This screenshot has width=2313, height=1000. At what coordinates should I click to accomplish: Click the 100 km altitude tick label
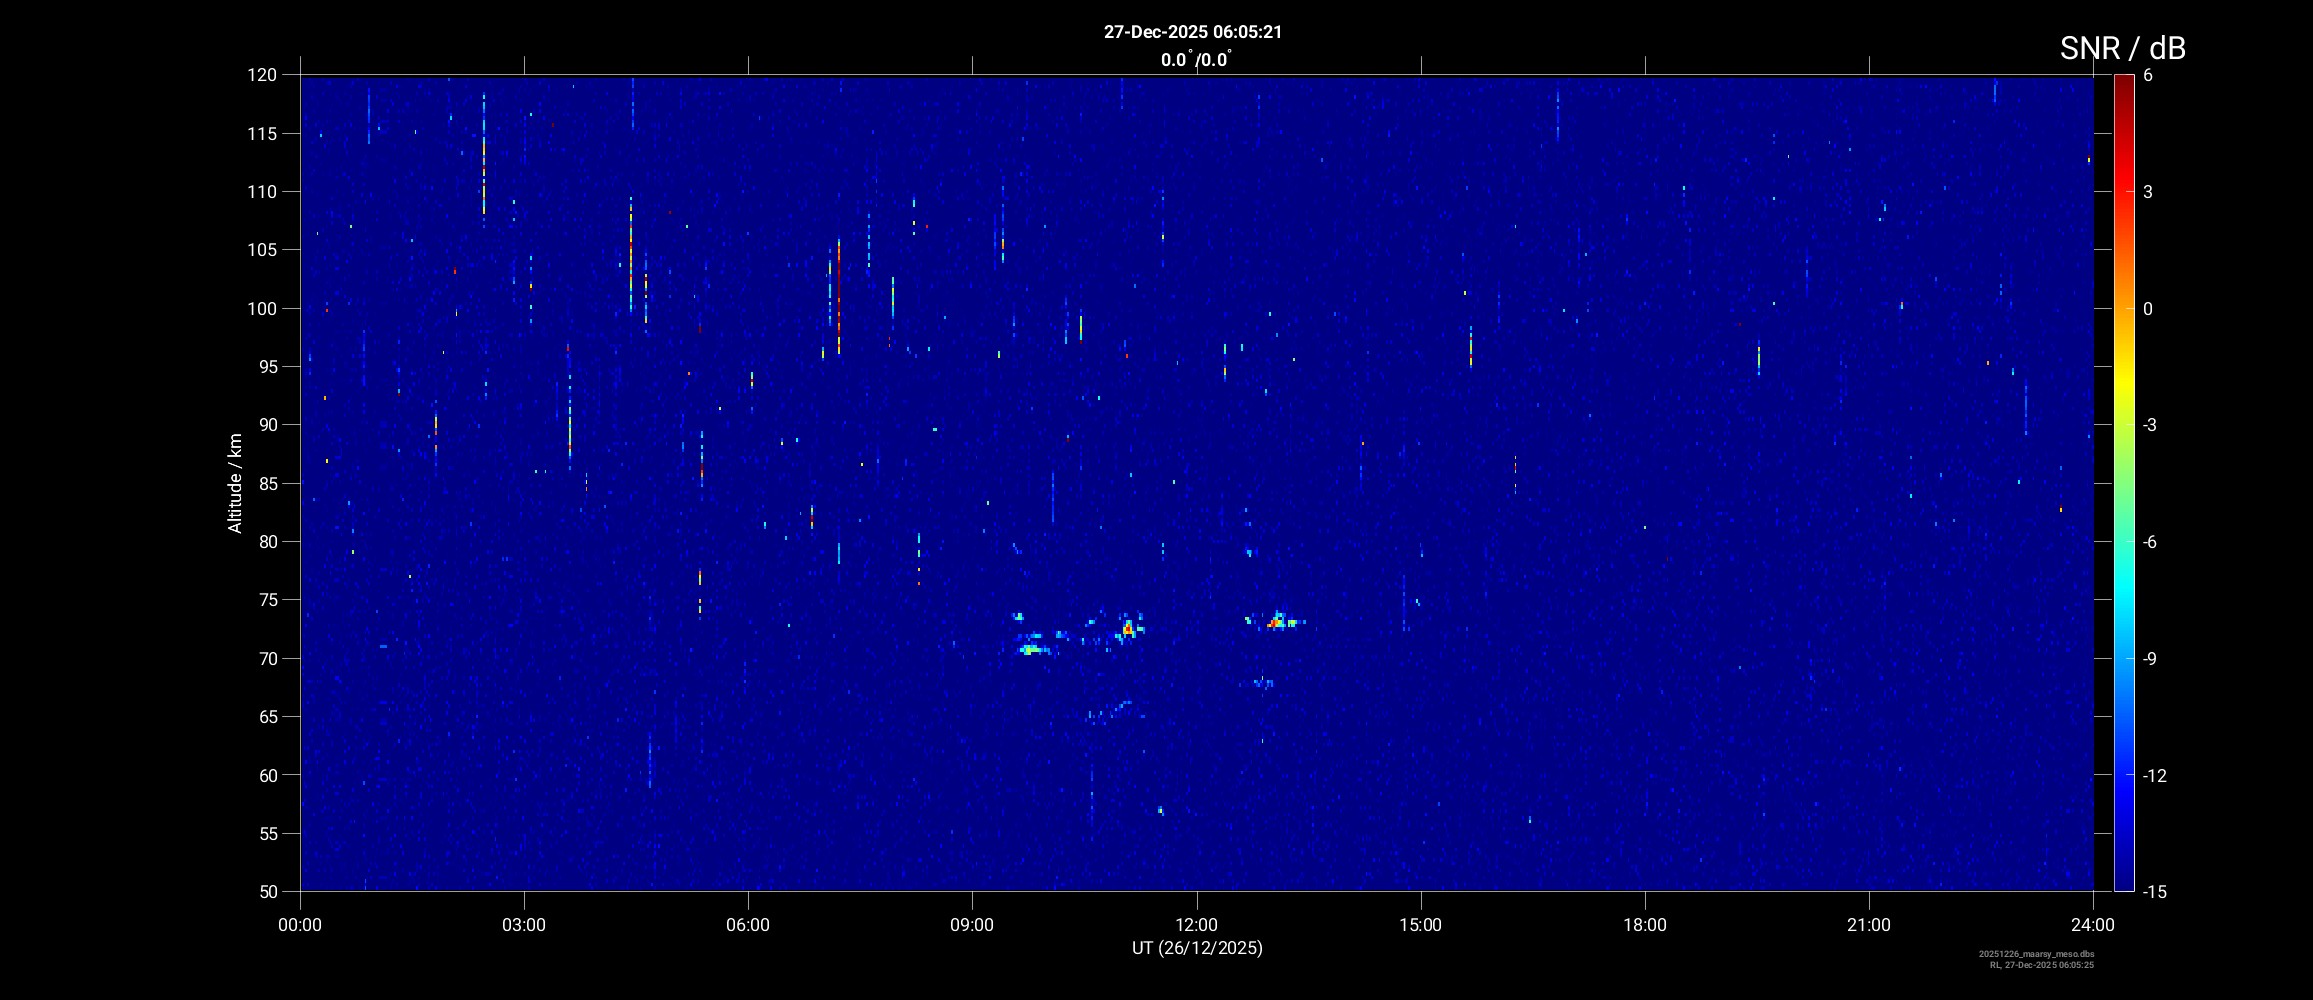click(262, 308)
